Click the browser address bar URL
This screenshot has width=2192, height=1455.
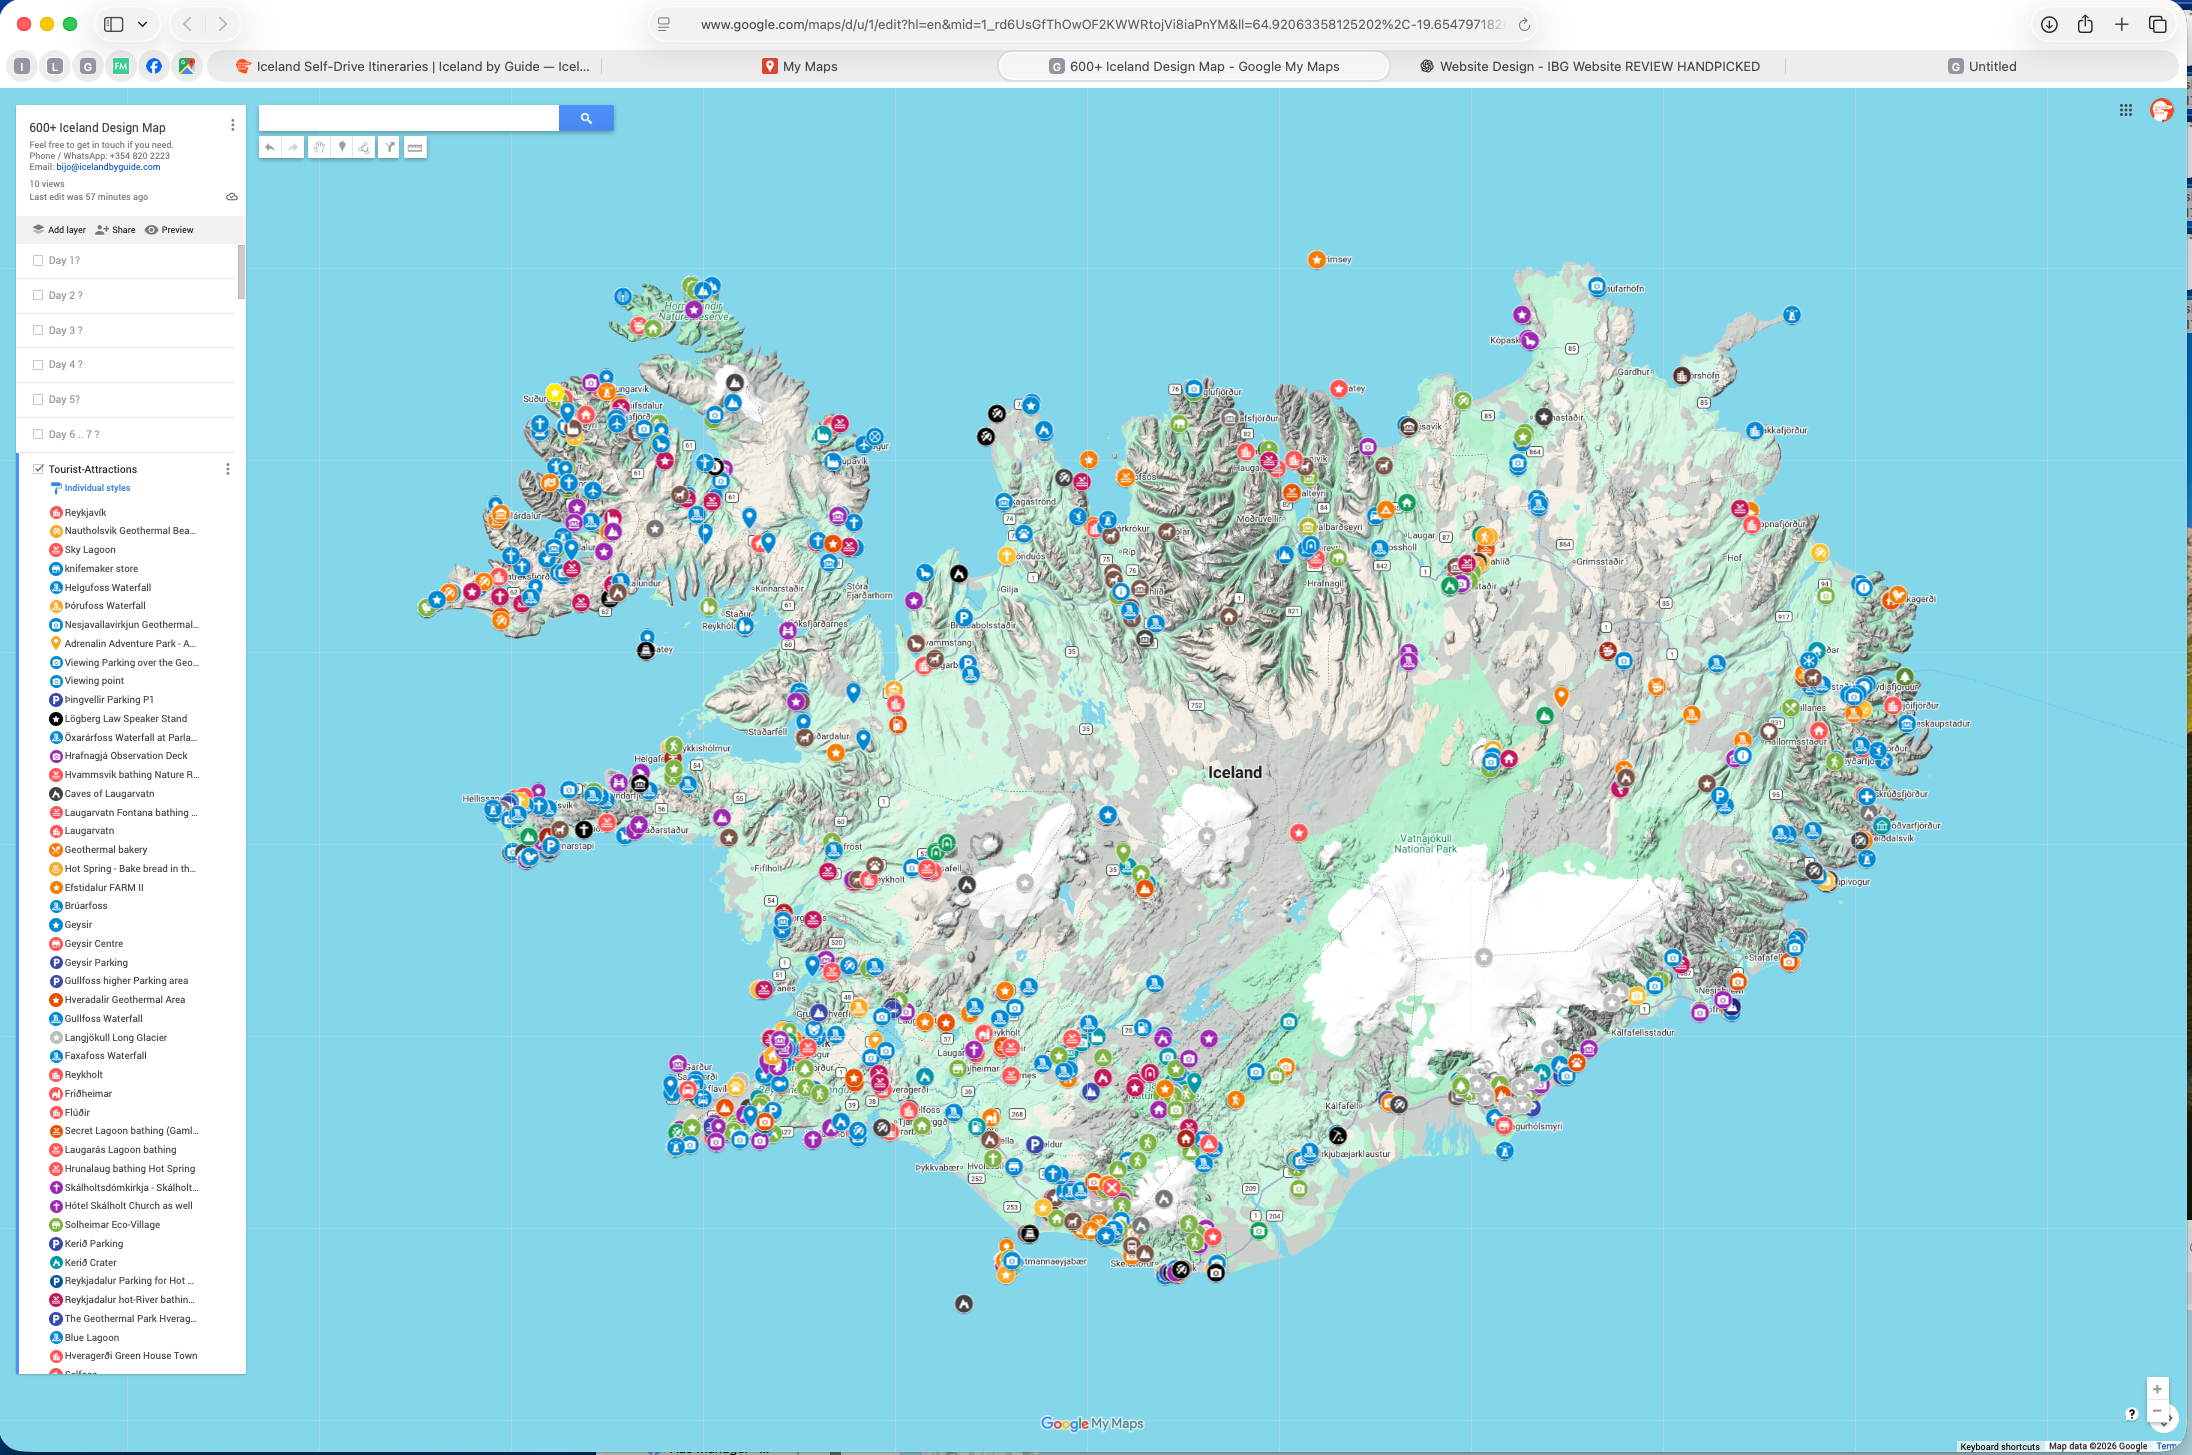[x=1100, y=24]
